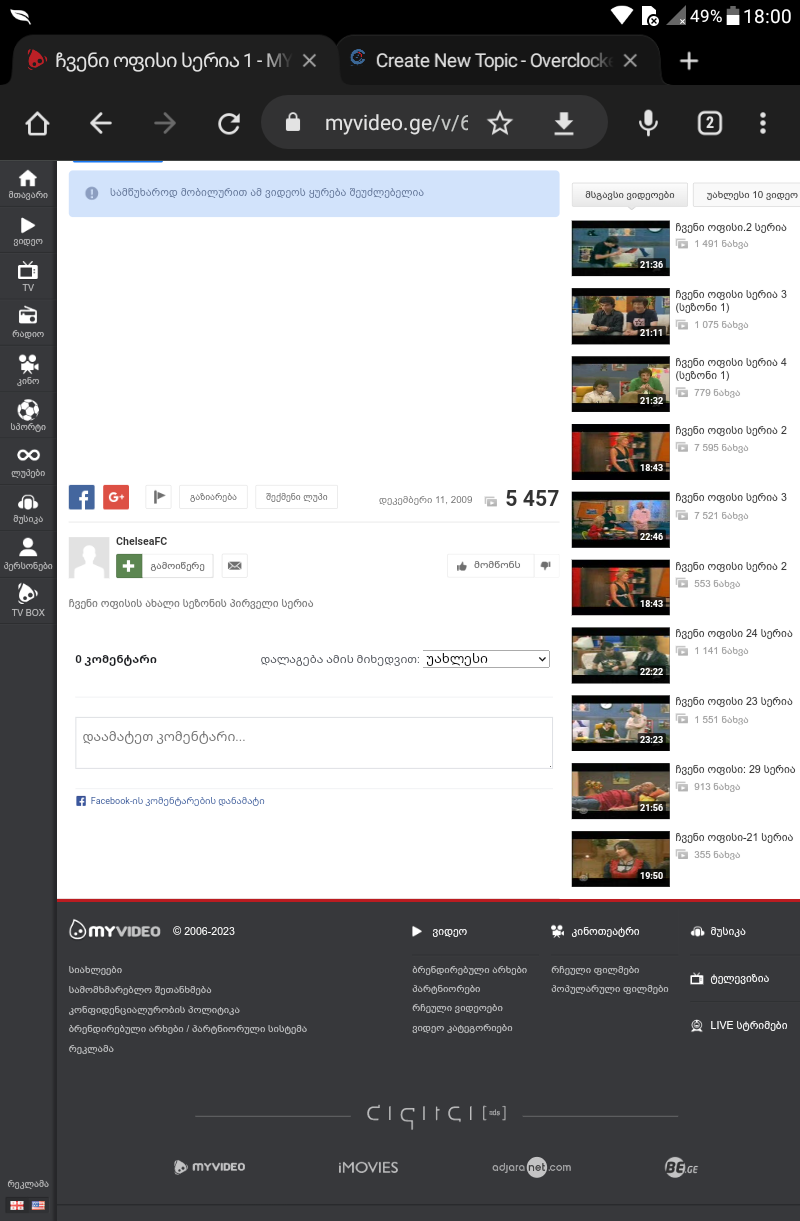Bookmark page with star icon
The image size is (800, 1221).
[500, 123]
